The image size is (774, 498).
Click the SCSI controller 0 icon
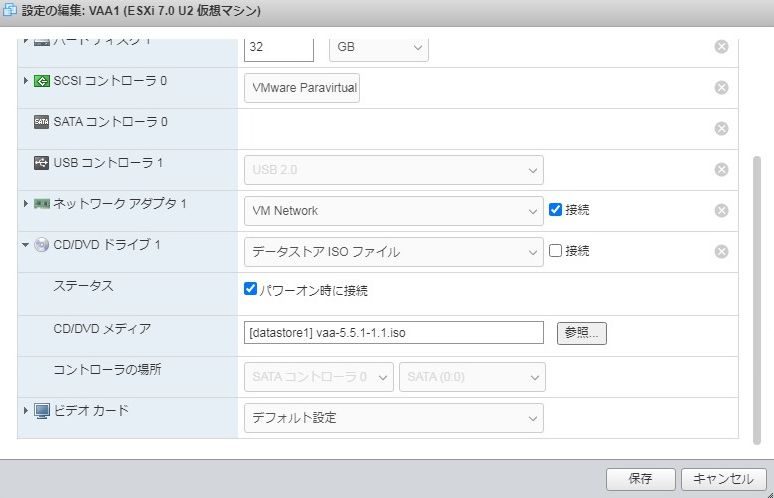(x=41, y=81)
